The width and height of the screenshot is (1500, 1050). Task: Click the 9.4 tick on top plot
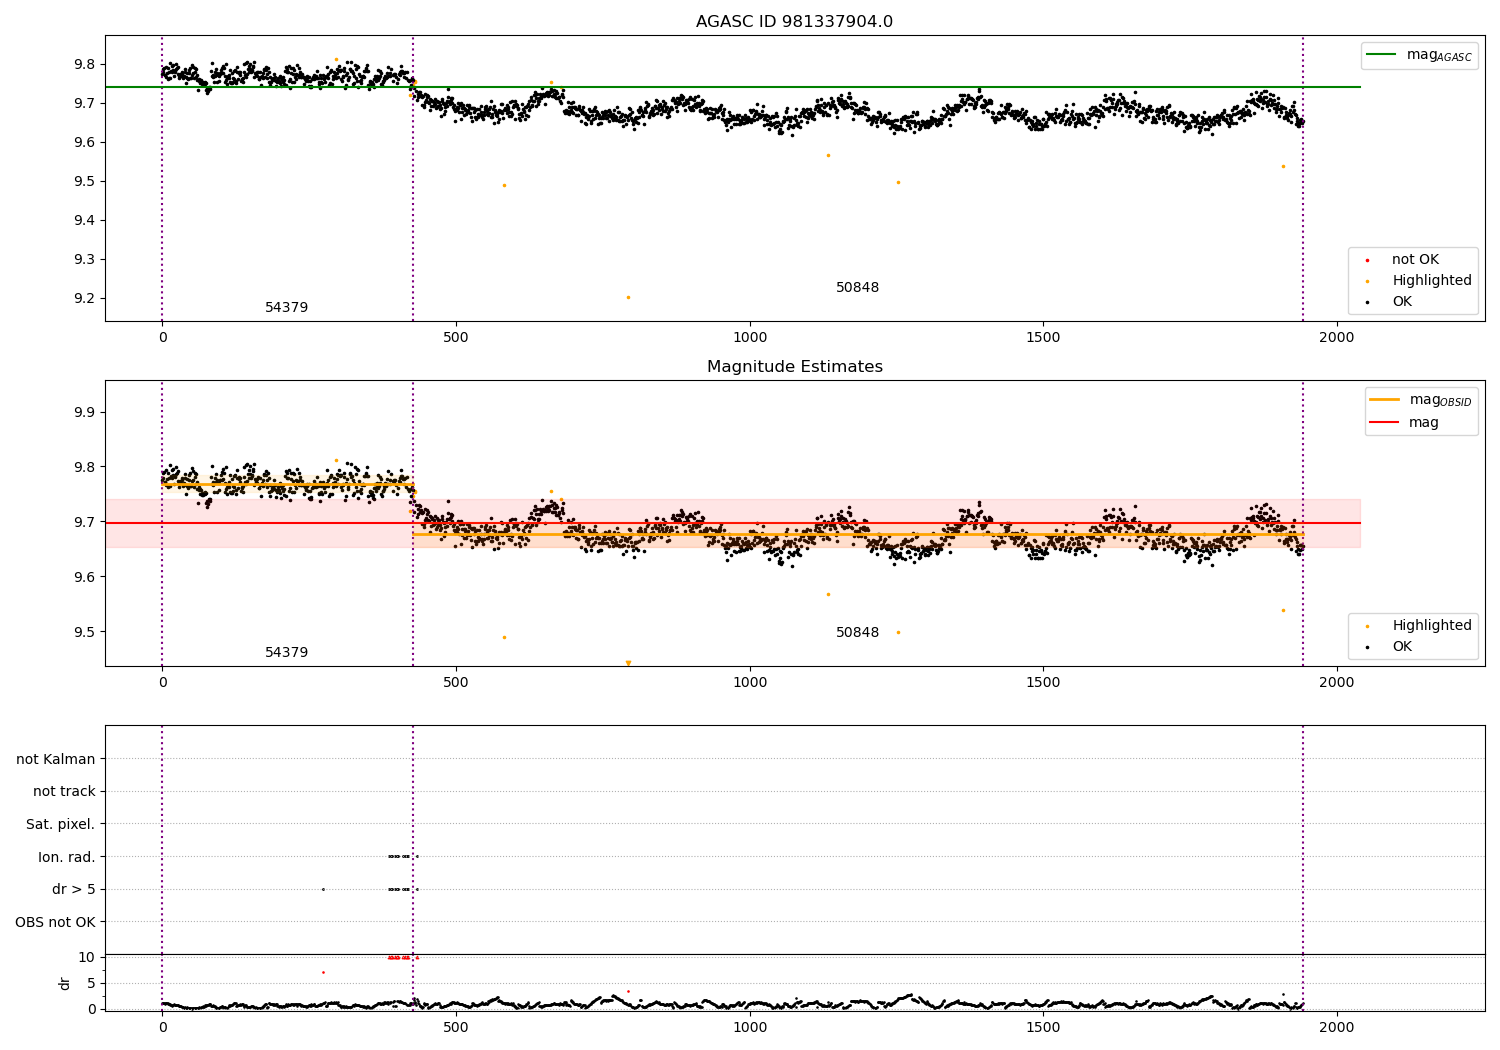pyautogui.click(x=82, y=220)
